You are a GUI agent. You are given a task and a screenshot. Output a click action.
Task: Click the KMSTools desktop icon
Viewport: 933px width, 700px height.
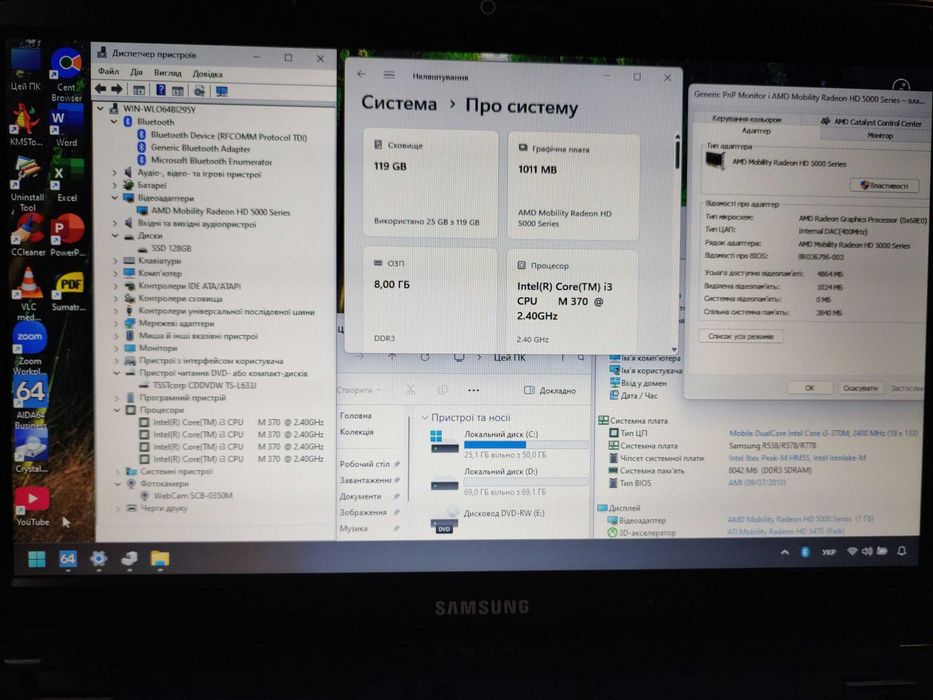coord(26,125)
